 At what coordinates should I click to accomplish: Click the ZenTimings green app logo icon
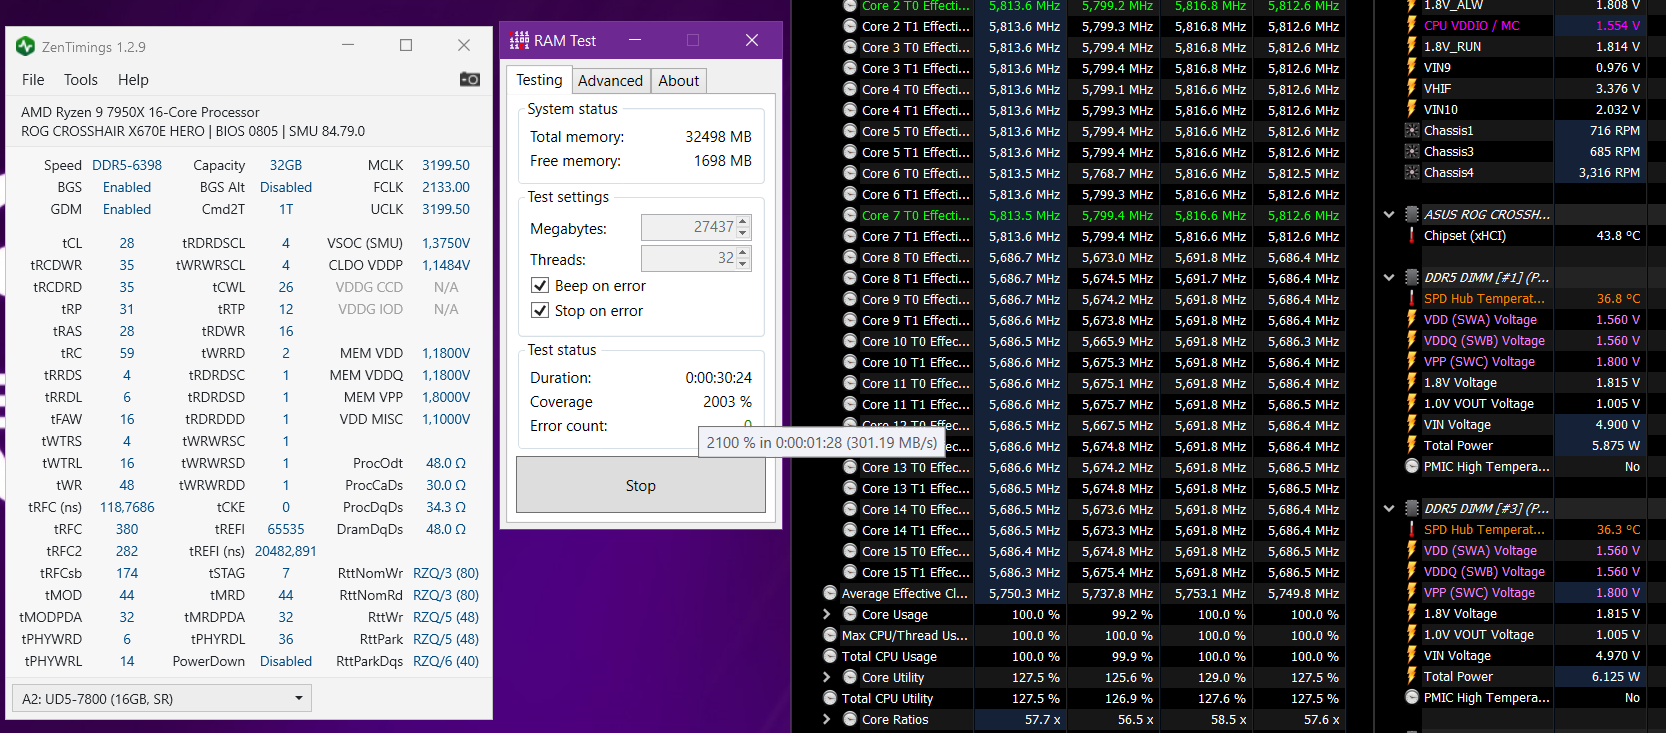25,46
